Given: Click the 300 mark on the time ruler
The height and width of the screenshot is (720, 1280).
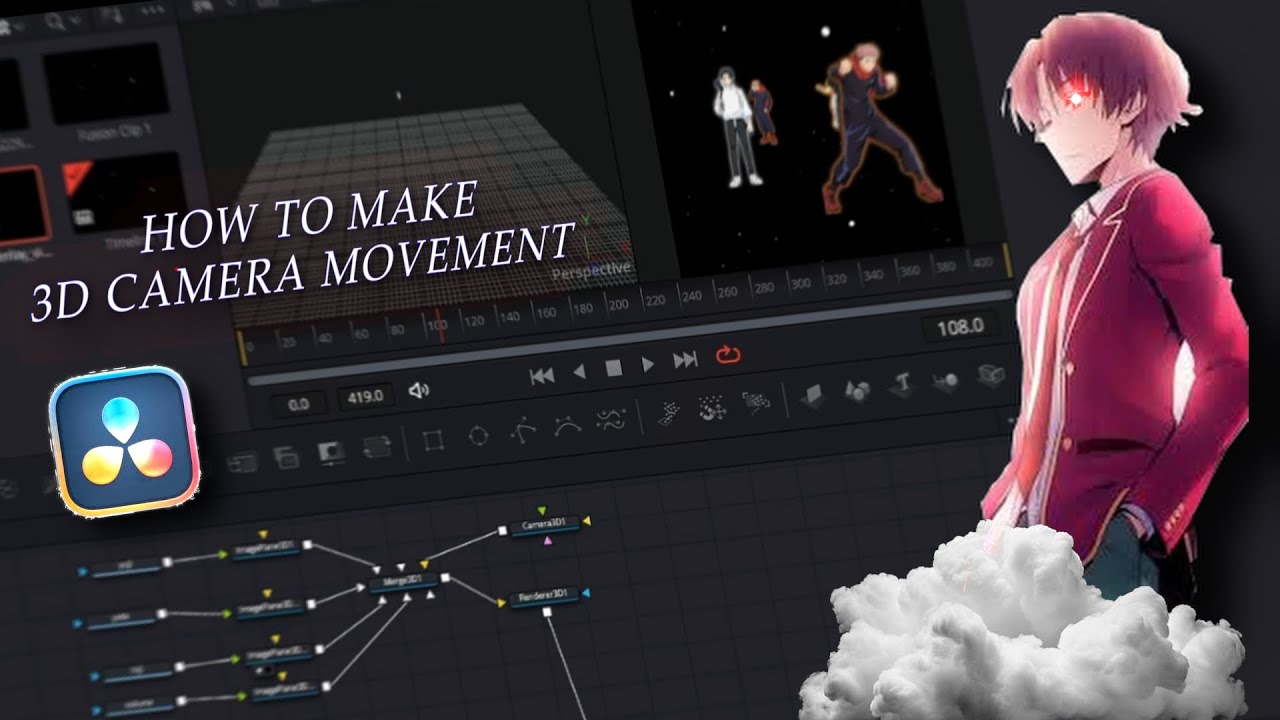Looking at the screenshot, I should (x=800, y=283).
